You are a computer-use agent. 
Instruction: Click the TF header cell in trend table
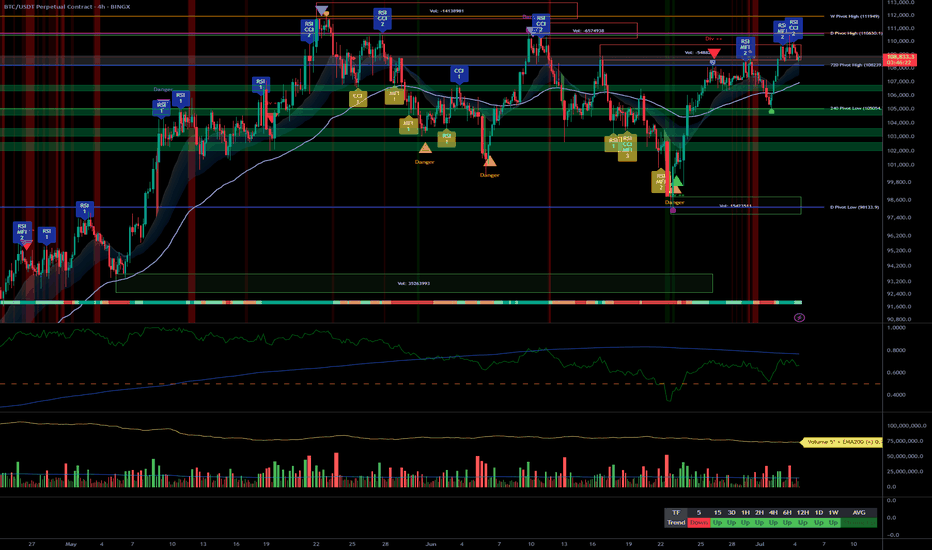pos(676,513)
